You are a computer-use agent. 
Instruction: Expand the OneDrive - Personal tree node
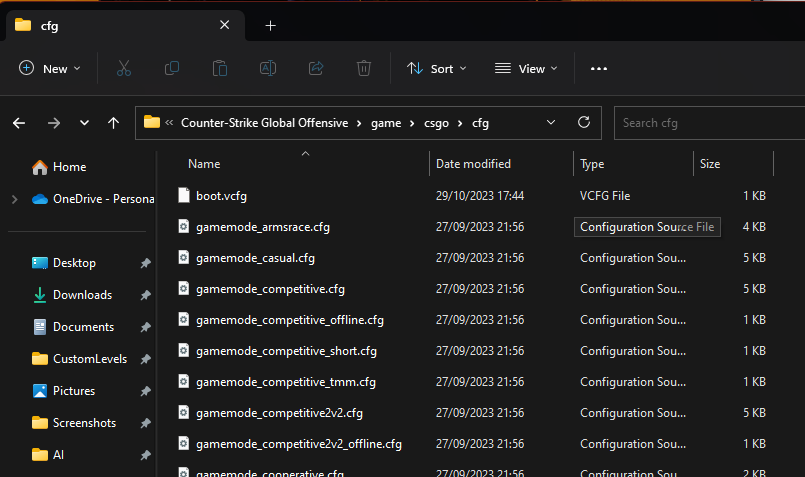[x=14, y=199]
